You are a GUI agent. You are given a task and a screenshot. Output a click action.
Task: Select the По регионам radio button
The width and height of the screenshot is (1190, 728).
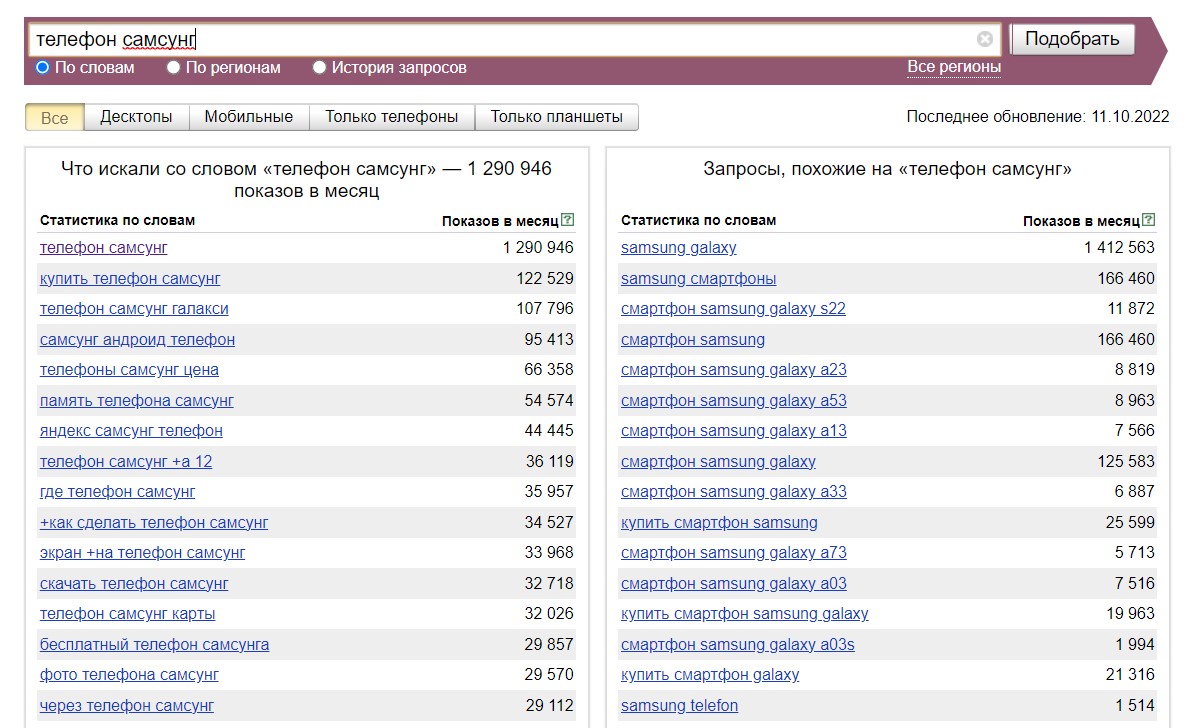point(174,68)
